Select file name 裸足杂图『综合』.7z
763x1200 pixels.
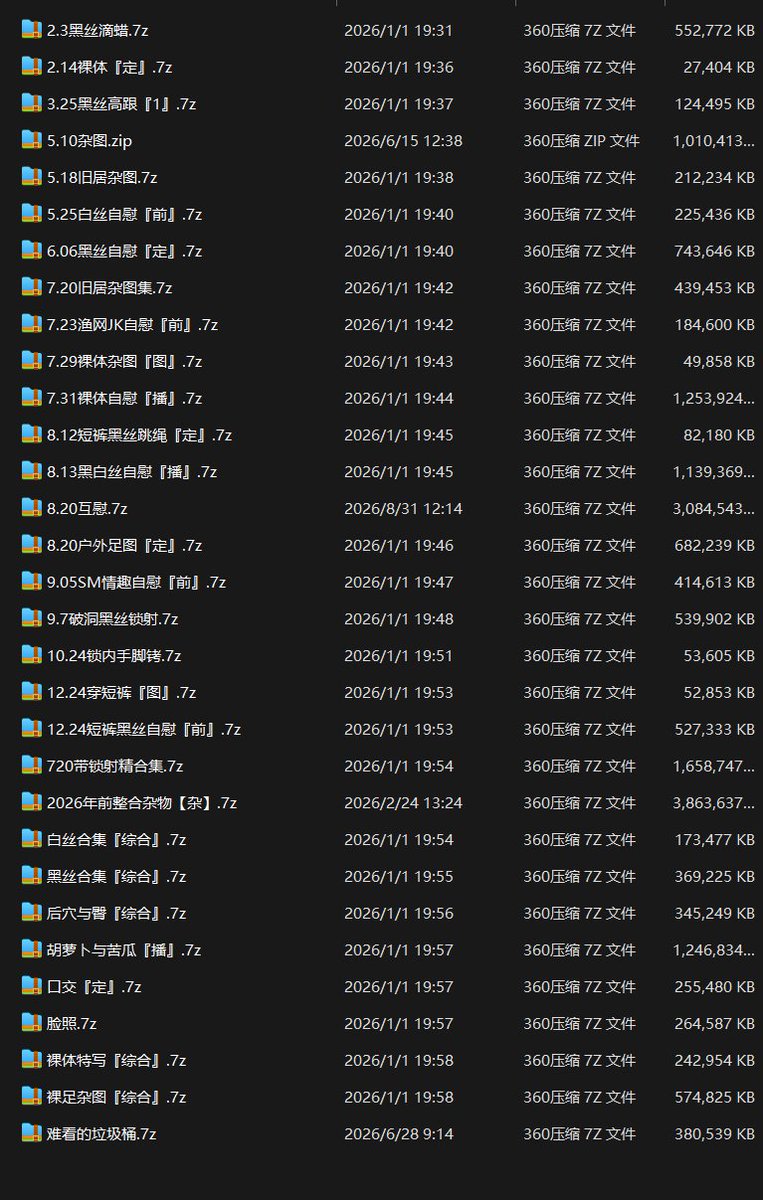[117, 1097]
